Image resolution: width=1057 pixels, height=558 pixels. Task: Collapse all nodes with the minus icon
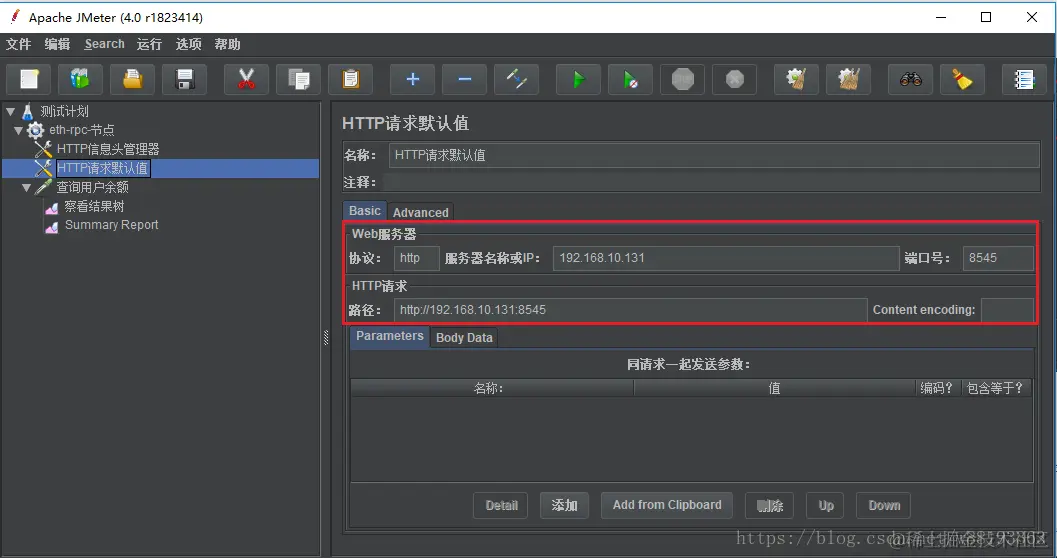[464, 80]
